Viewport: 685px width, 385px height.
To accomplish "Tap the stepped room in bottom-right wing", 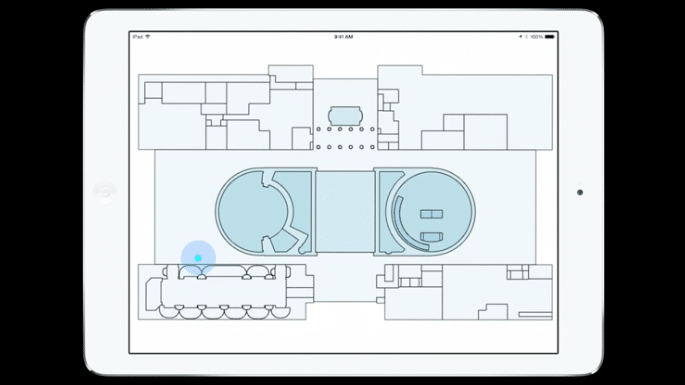I will [493, 312].
